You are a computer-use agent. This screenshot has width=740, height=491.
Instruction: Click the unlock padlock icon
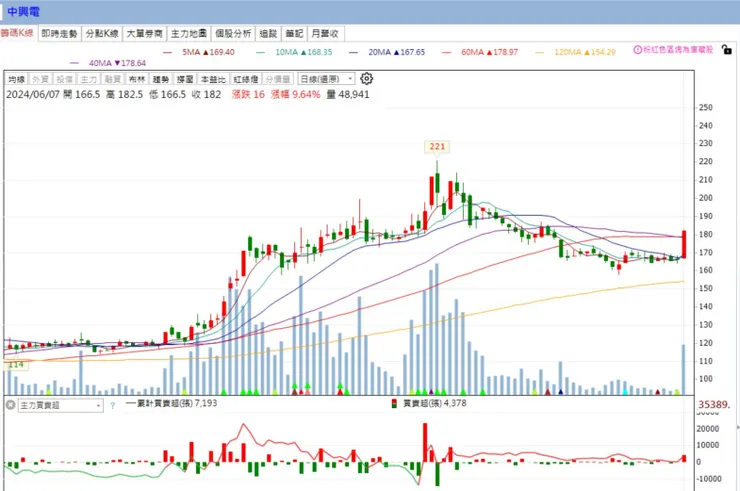click(727, 49)
